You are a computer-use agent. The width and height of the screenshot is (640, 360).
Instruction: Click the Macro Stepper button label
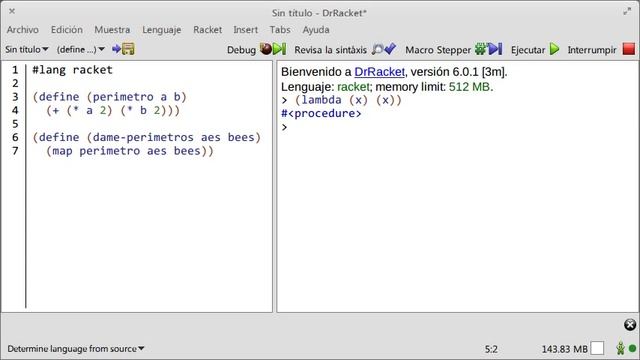pyautogui.click(x=438, y=50)
